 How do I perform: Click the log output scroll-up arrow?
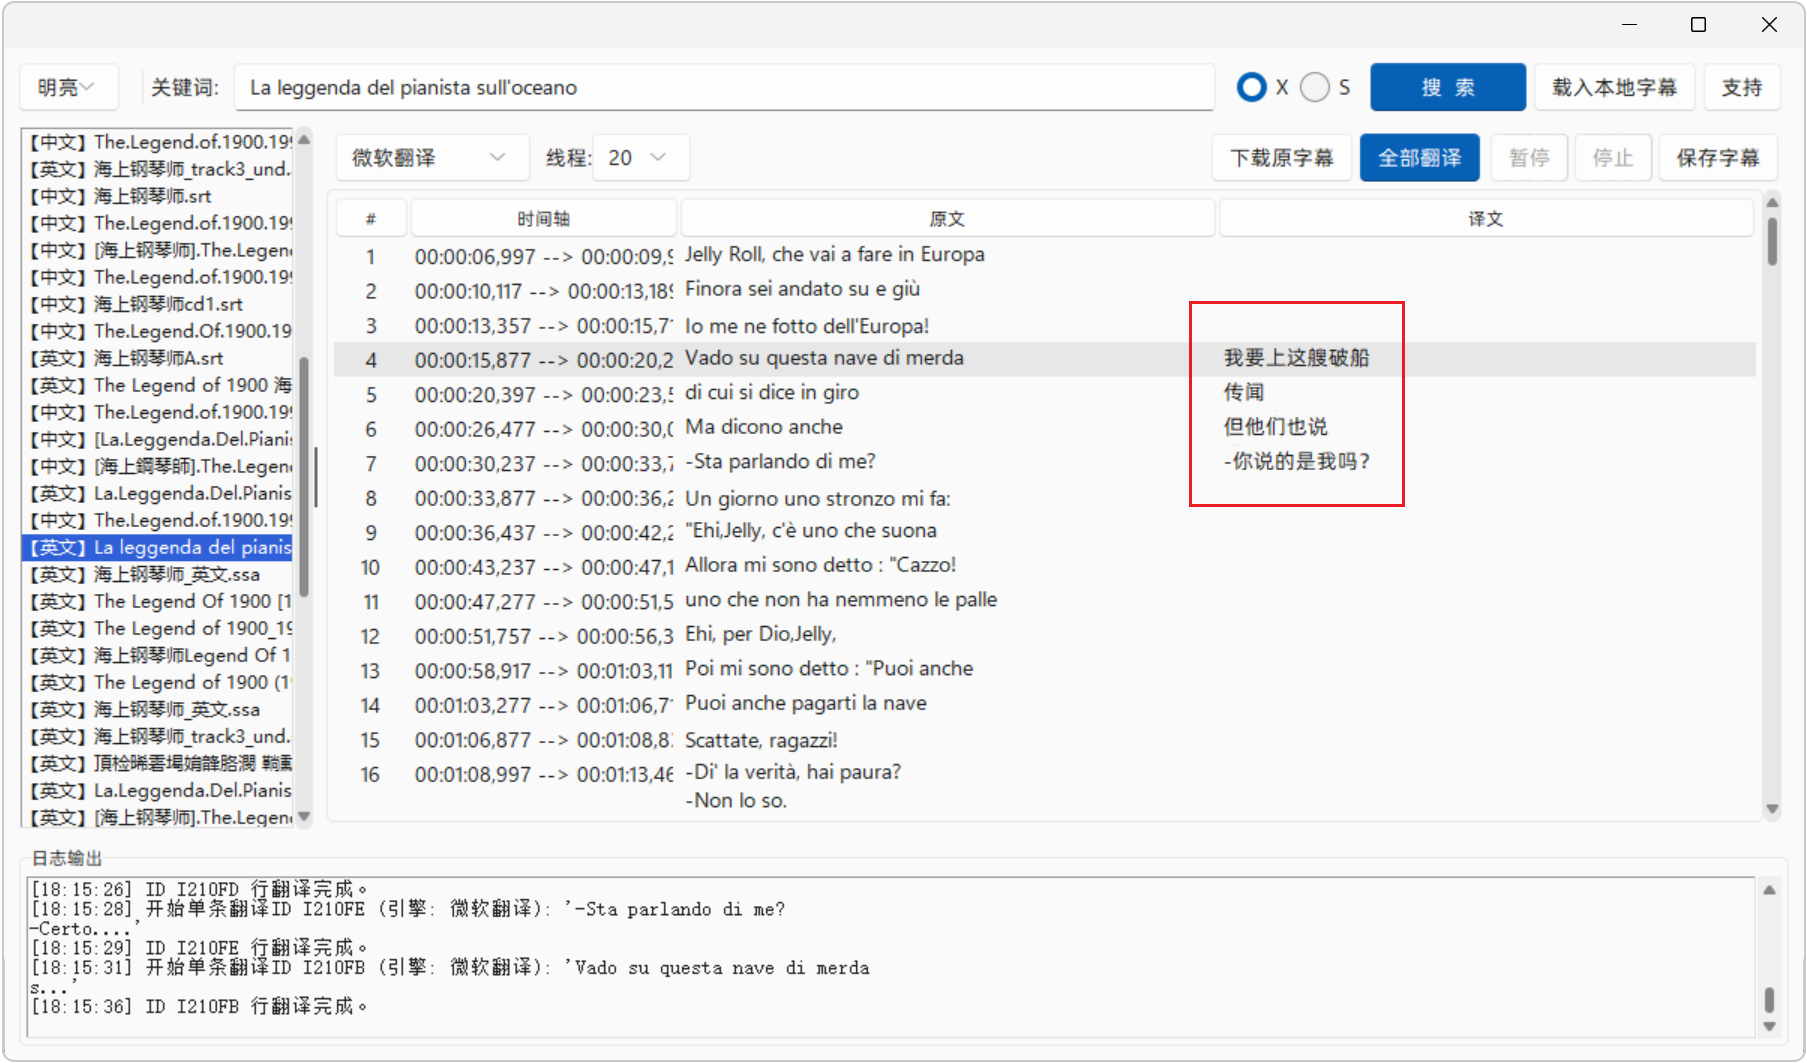1769,890
